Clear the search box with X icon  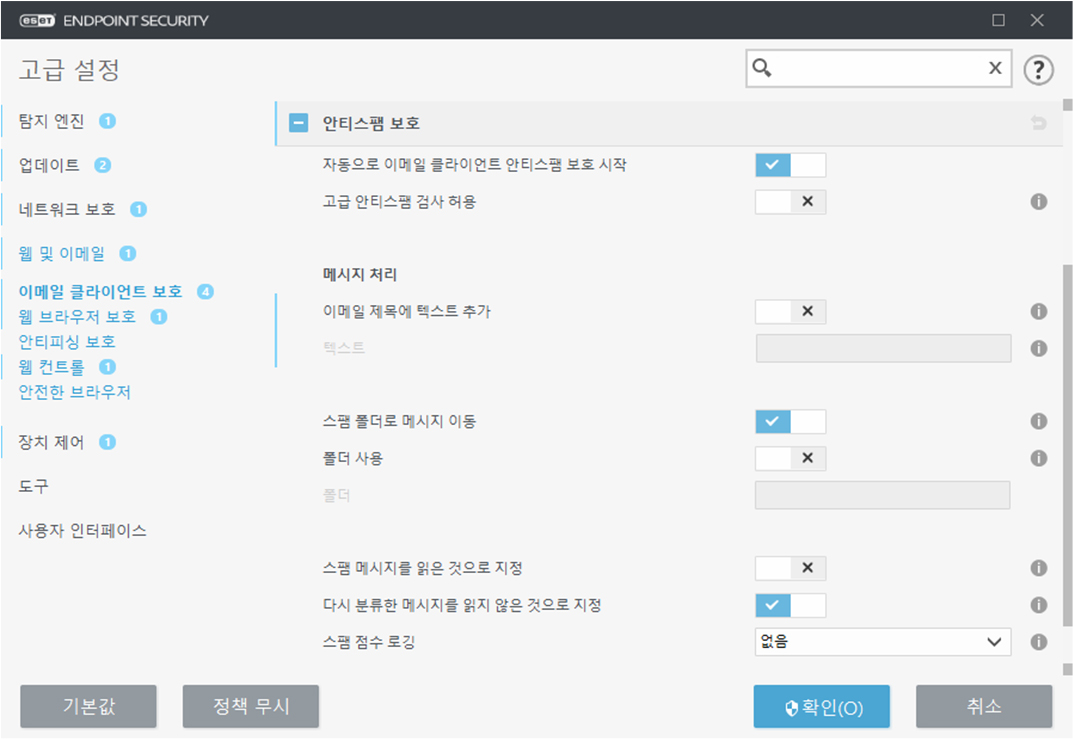pos(995,68)
